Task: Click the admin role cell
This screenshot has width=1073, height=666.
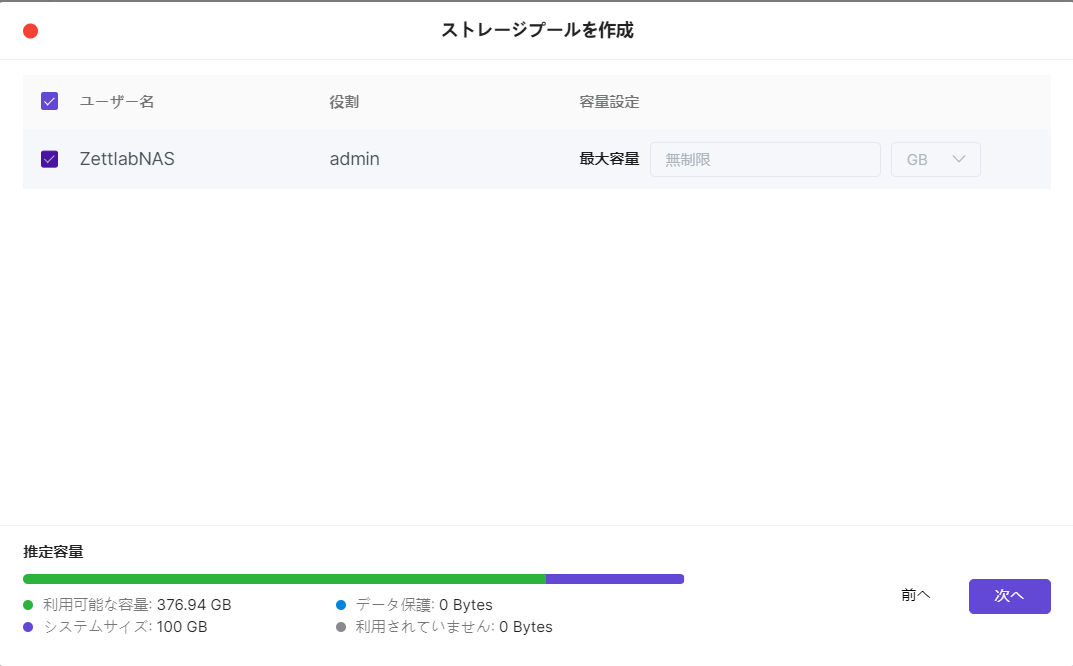Action: point(354,159)
